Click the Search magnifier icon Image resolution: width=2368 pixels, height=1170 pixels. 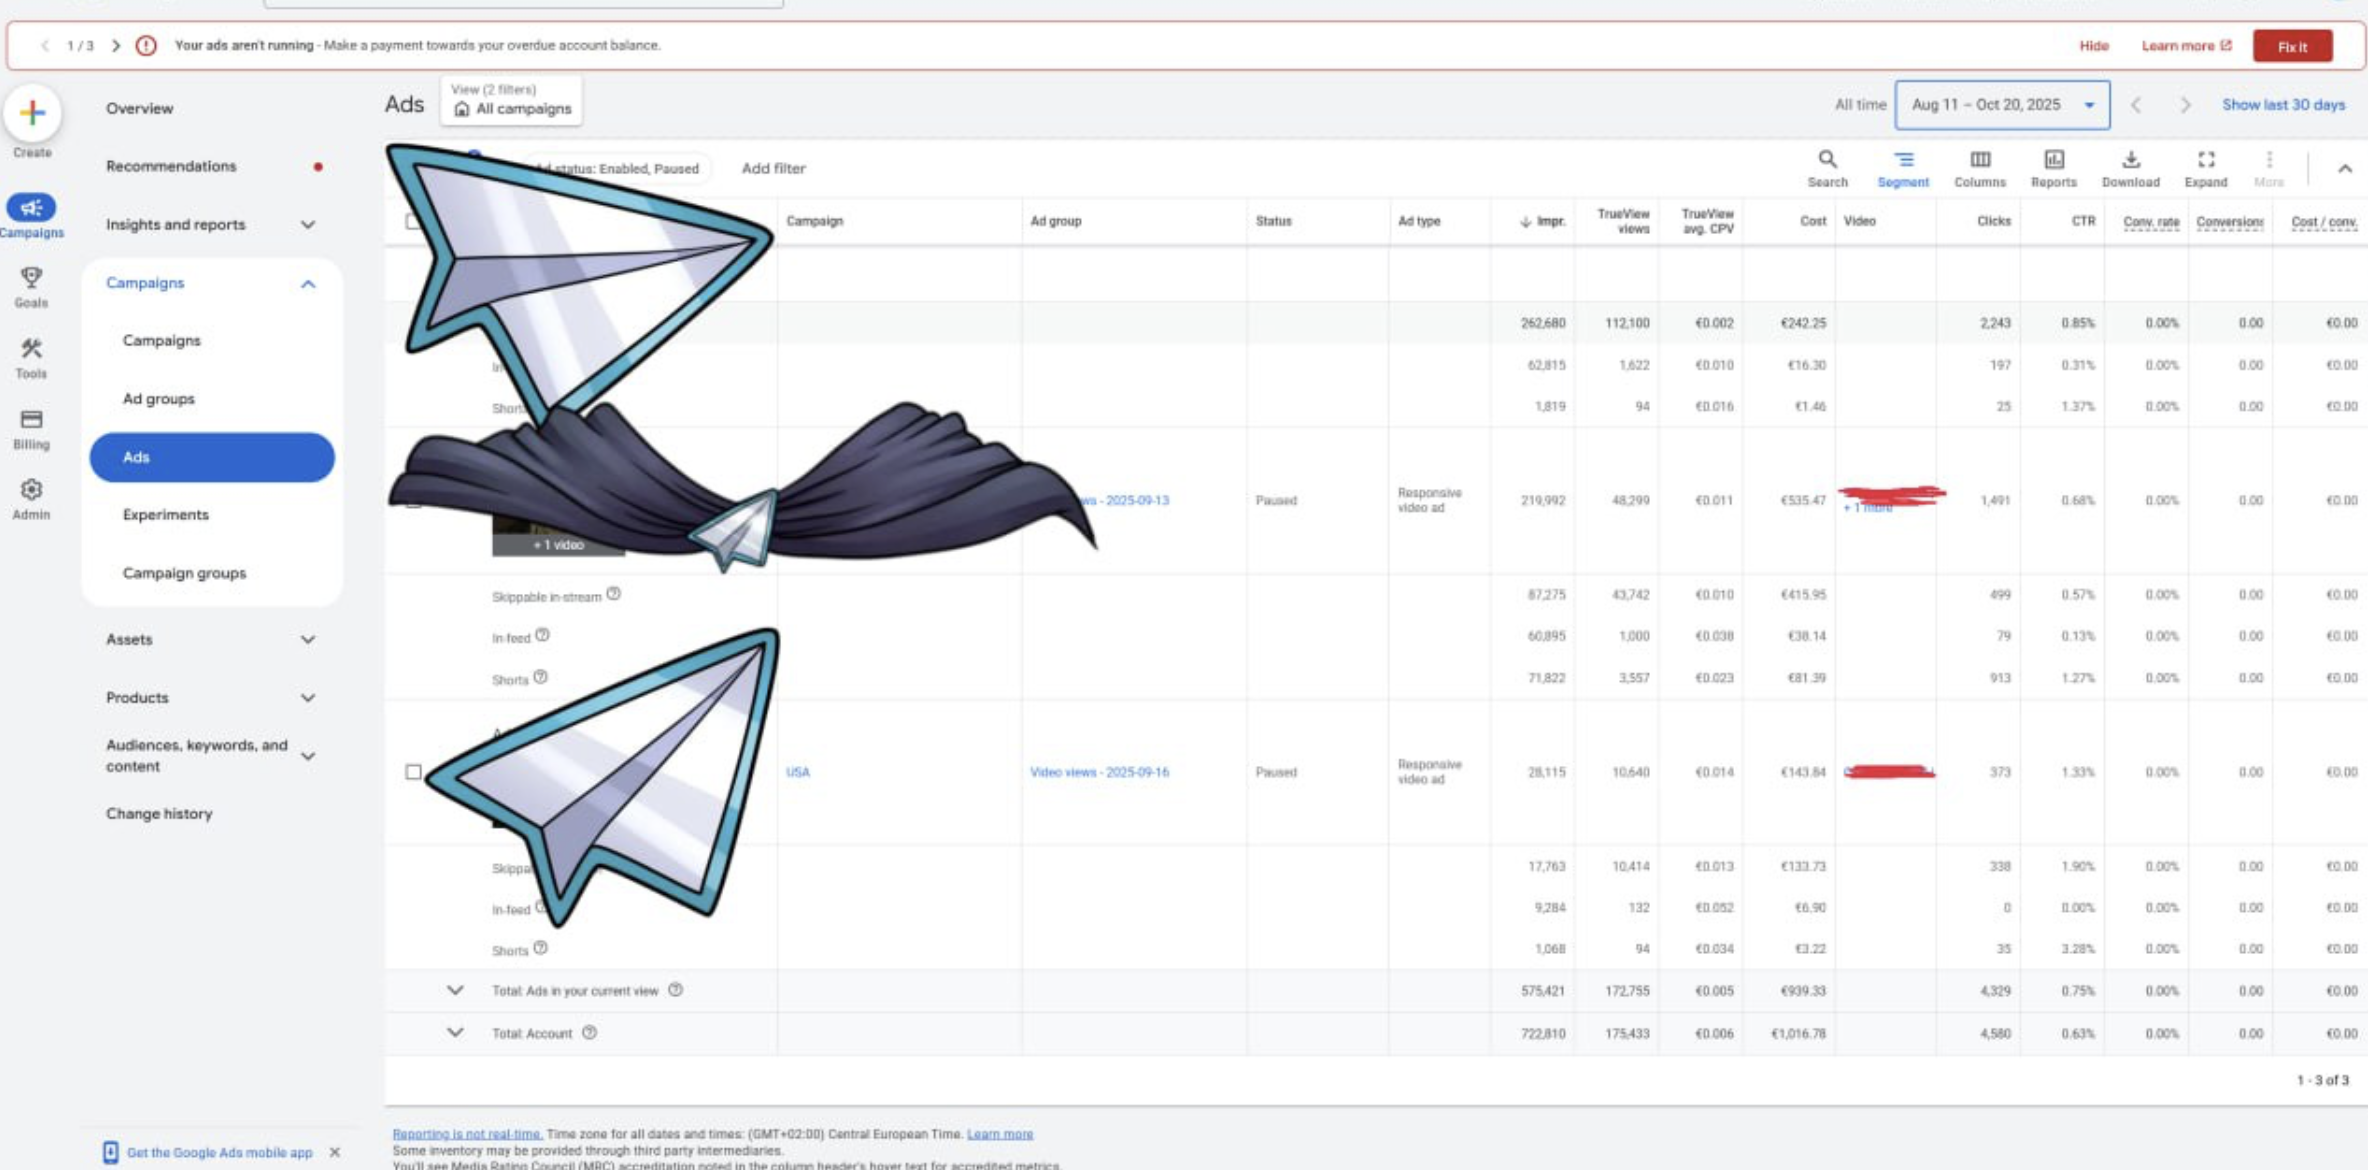pos(1827,160)
